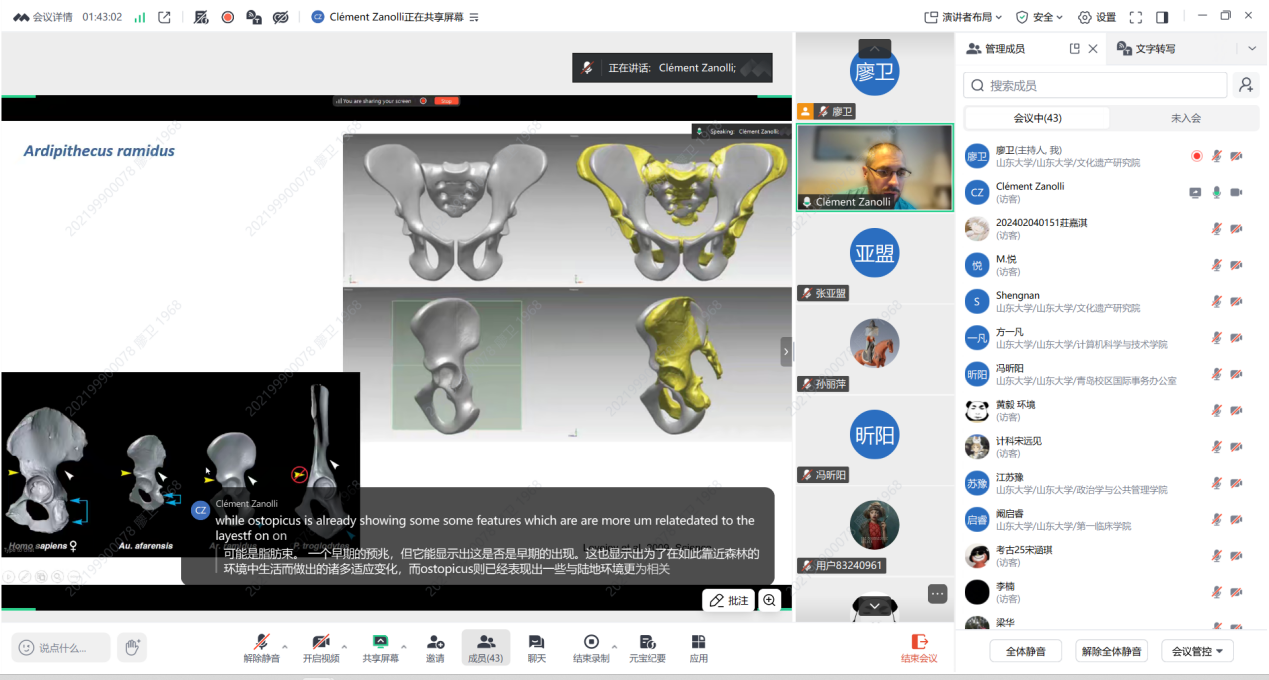The width and height of the screenshot is (1269, 680).
Task: Click the crossed-out eye icon in top bar
Action: pos(281,17)
